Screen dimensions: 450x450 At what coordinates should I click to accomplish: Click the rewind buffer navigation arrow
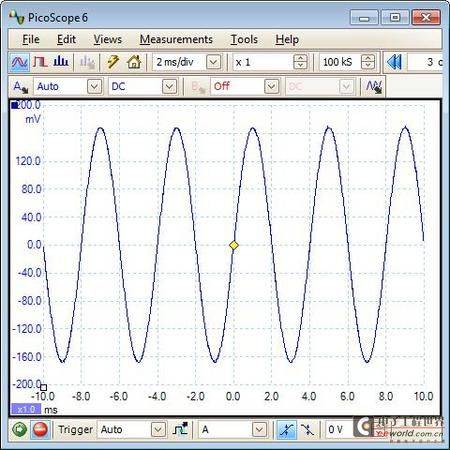394,62
